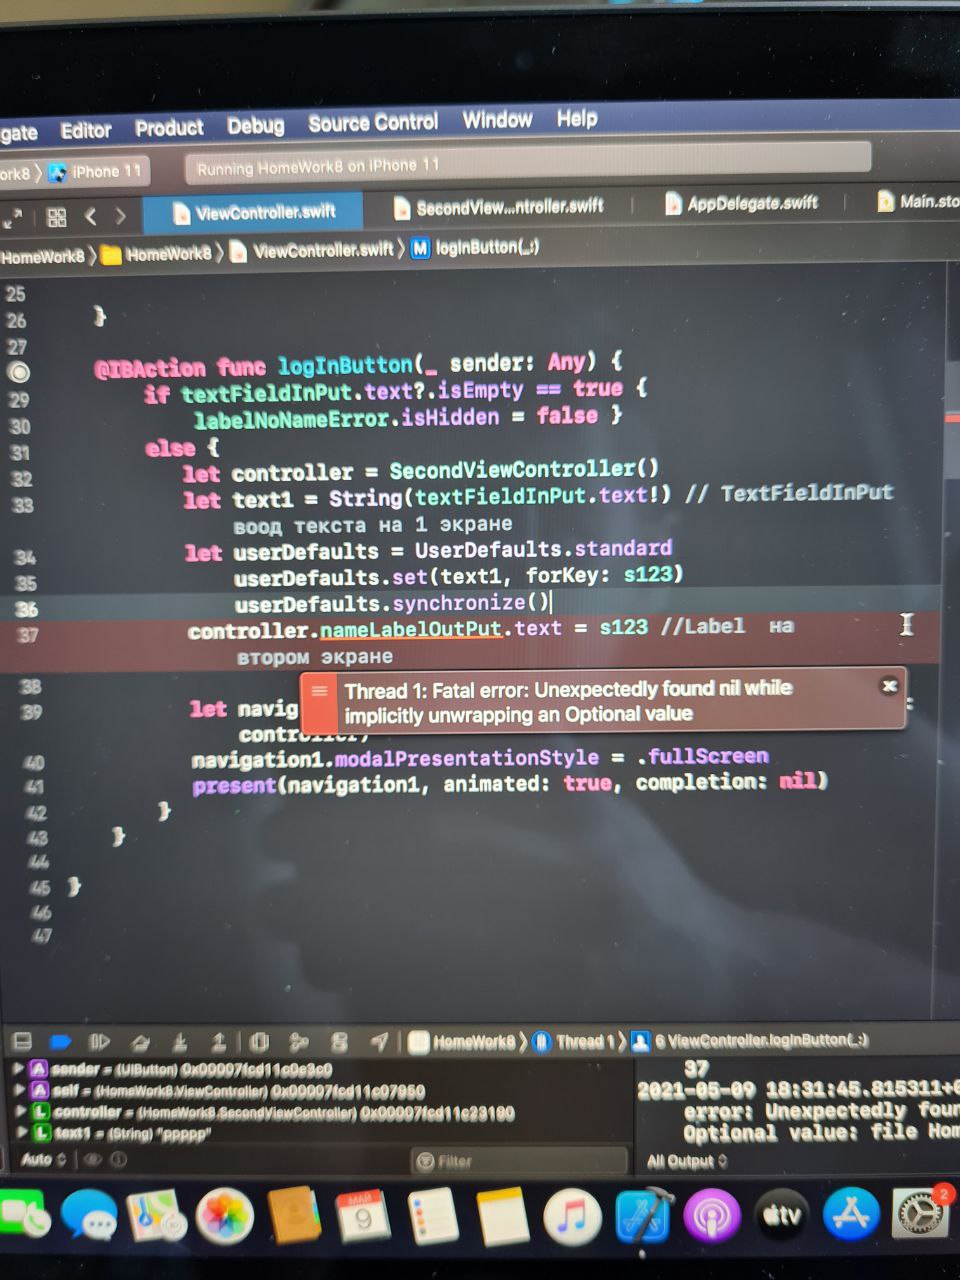
Task: Choose the iPhone 11 run destination
Action: 96,172
